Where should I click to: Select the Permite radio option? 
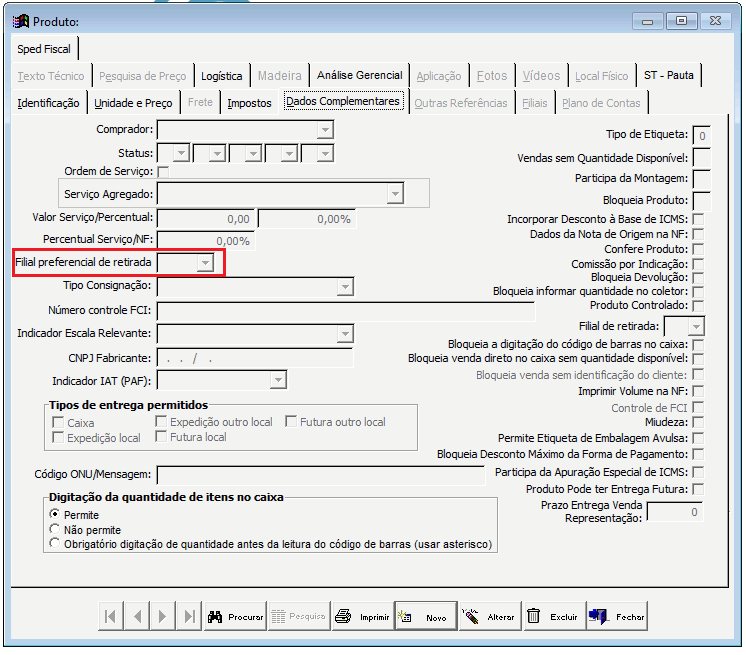[55, 514]
